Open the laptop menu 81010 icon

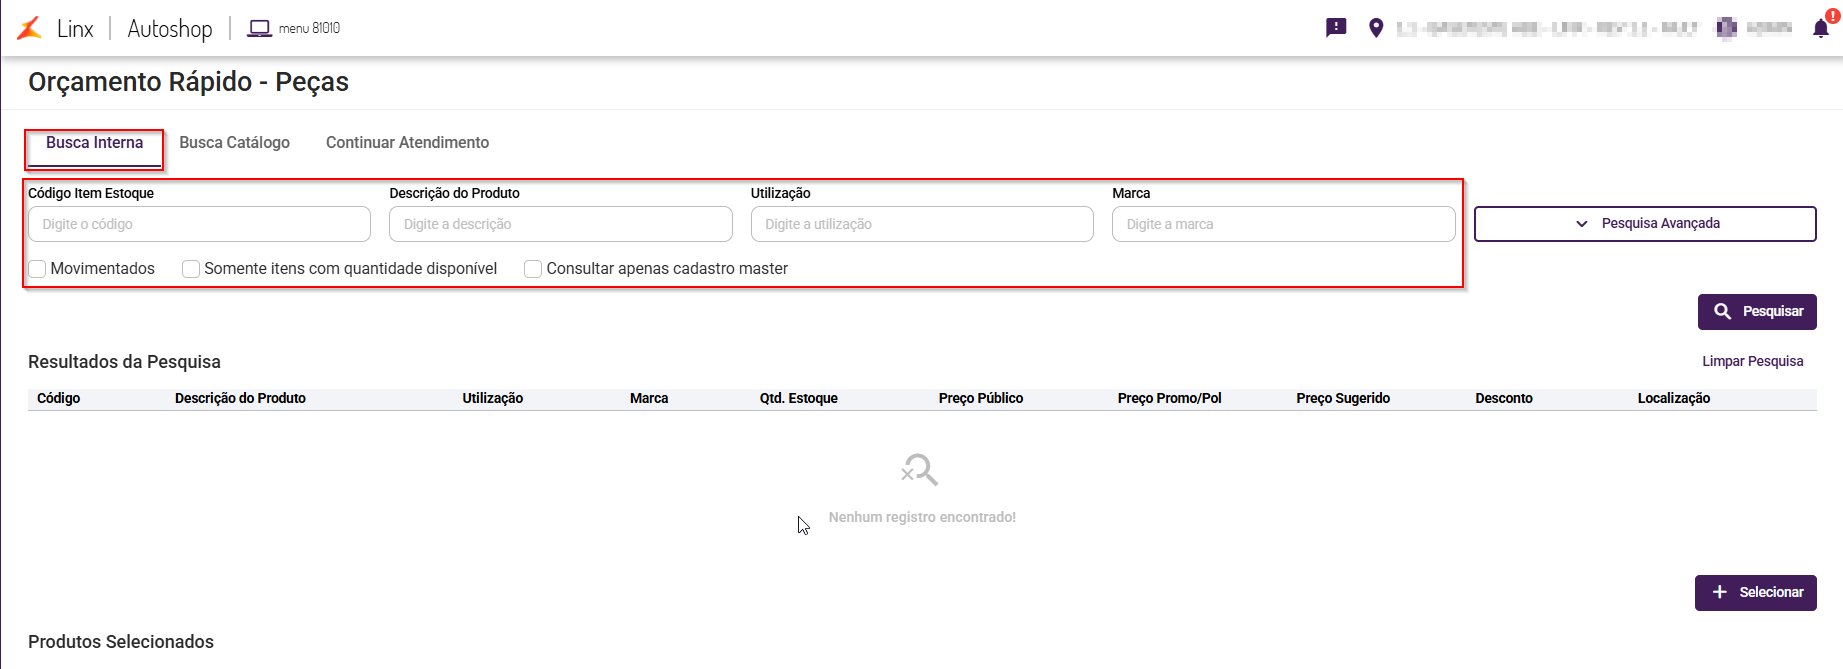click(259, 28)
